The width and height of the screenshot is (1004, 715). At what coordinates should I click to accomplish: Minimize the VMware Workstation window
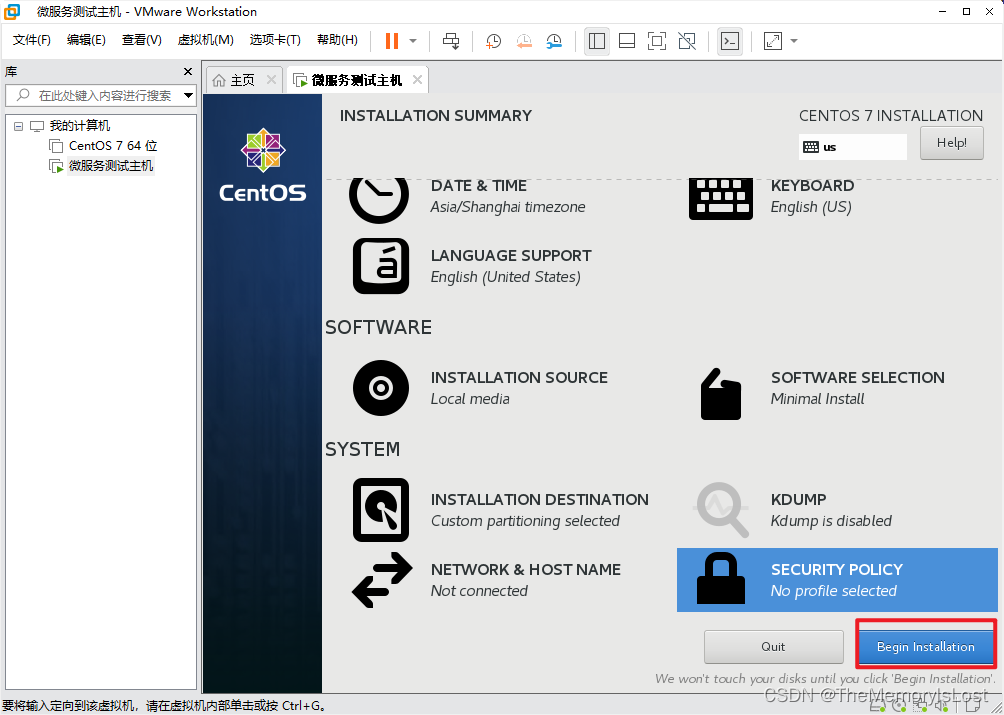coord(943,12)
